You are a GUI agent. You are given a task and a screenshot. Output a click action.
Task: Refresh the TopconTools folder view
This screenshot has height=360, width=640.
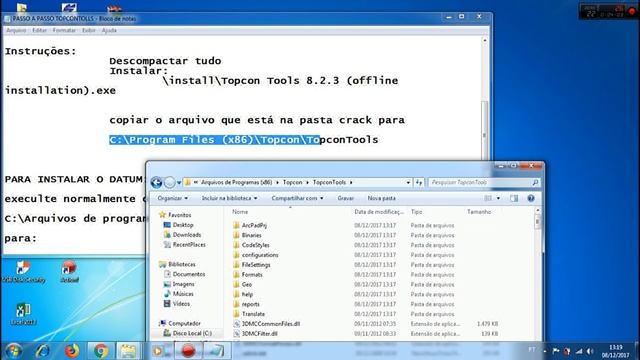pos(419,182)
